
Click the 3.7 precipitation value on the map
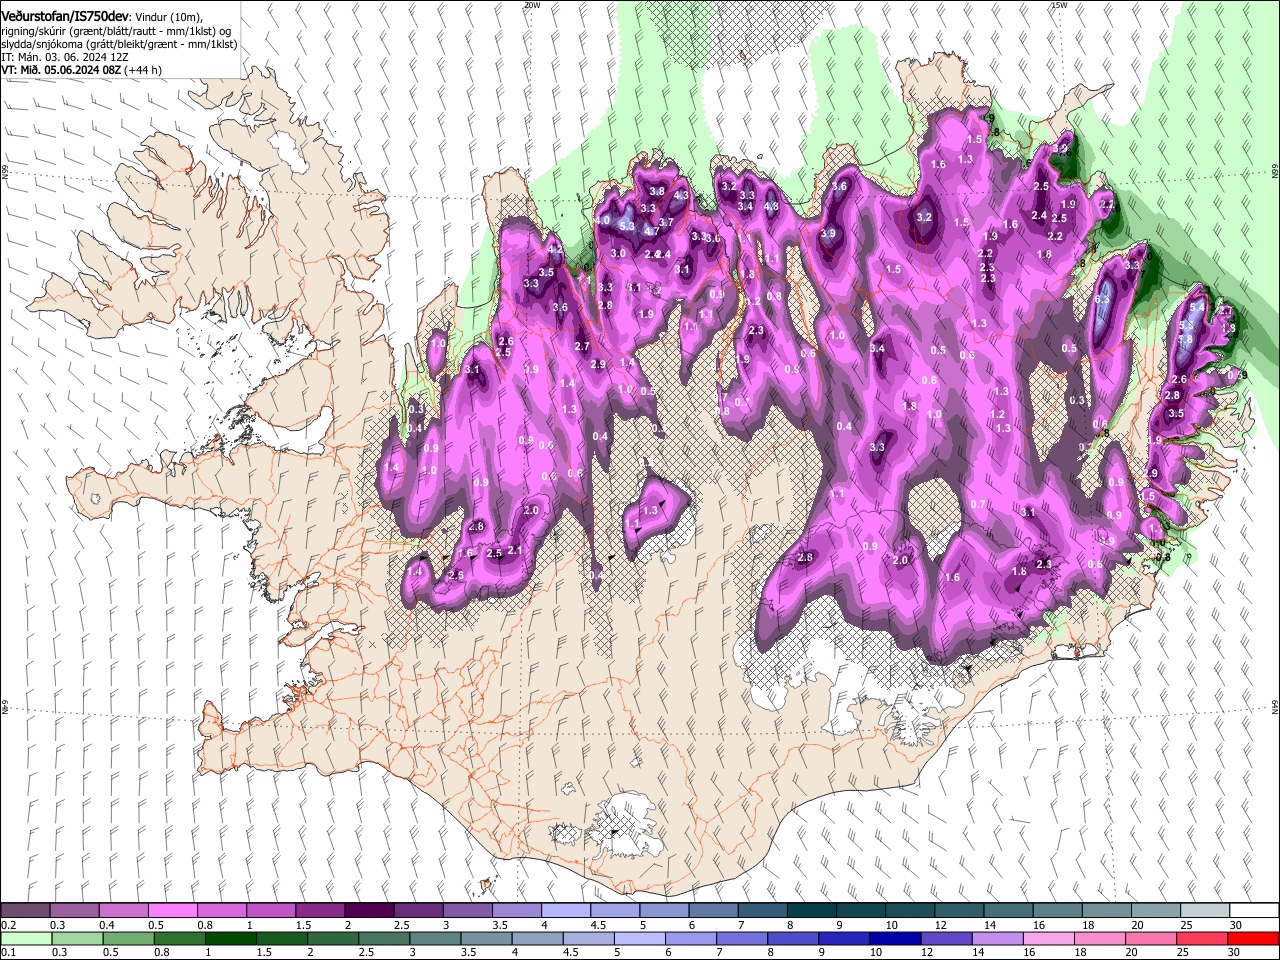coord(666,222)
